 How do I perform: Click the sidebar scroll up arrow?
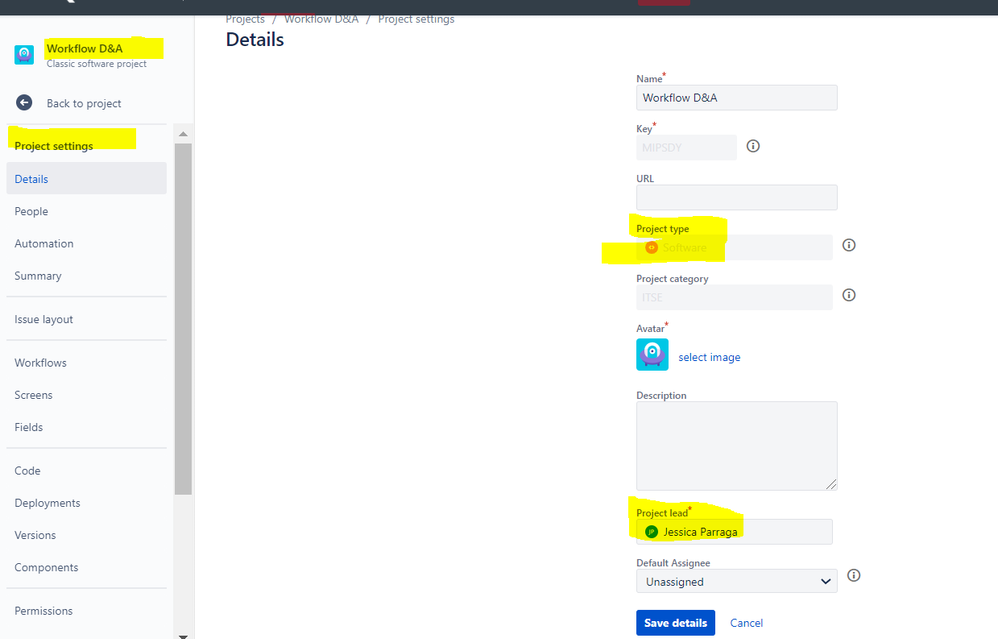tap(183, 134)
